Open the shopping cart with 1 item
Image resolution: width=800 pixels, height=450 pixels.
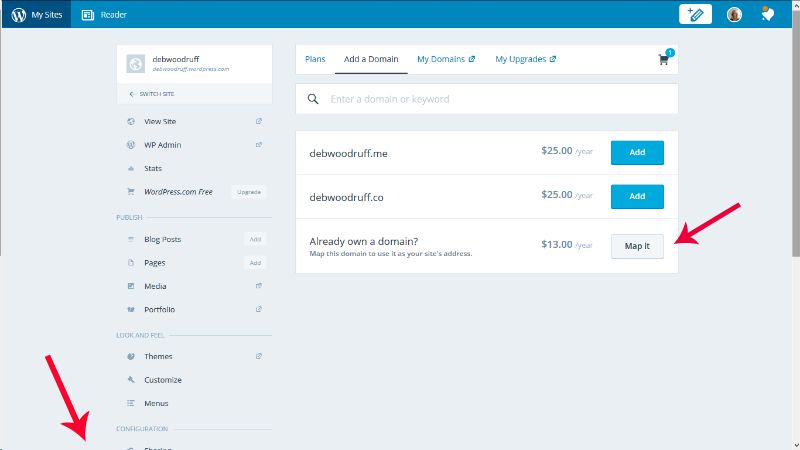(665, 58)
